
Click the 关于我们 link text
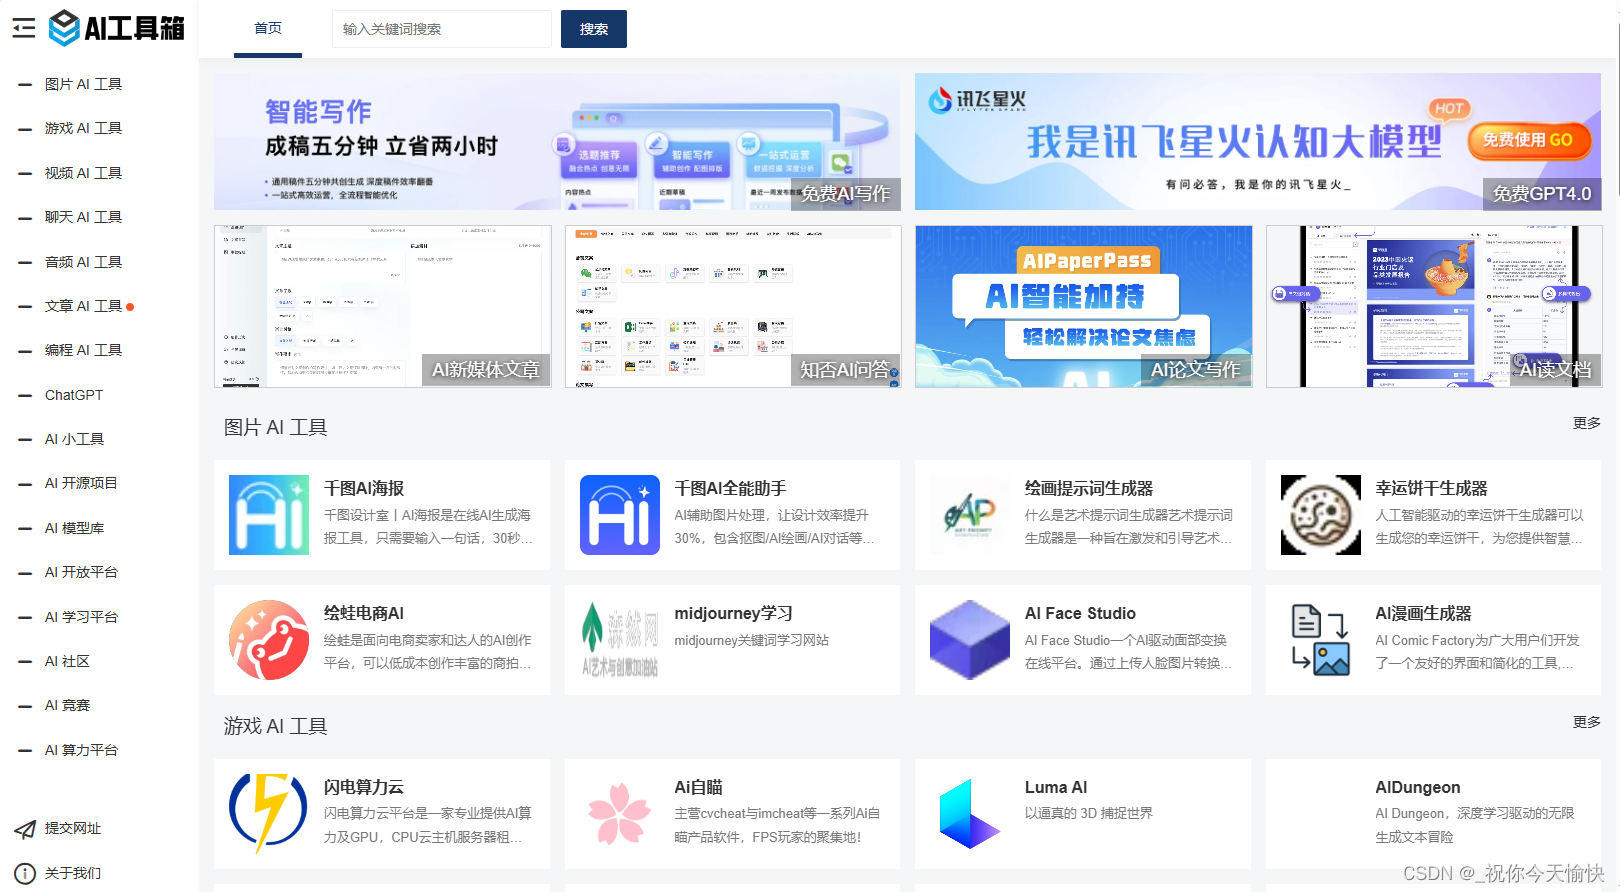pos(73,873)
